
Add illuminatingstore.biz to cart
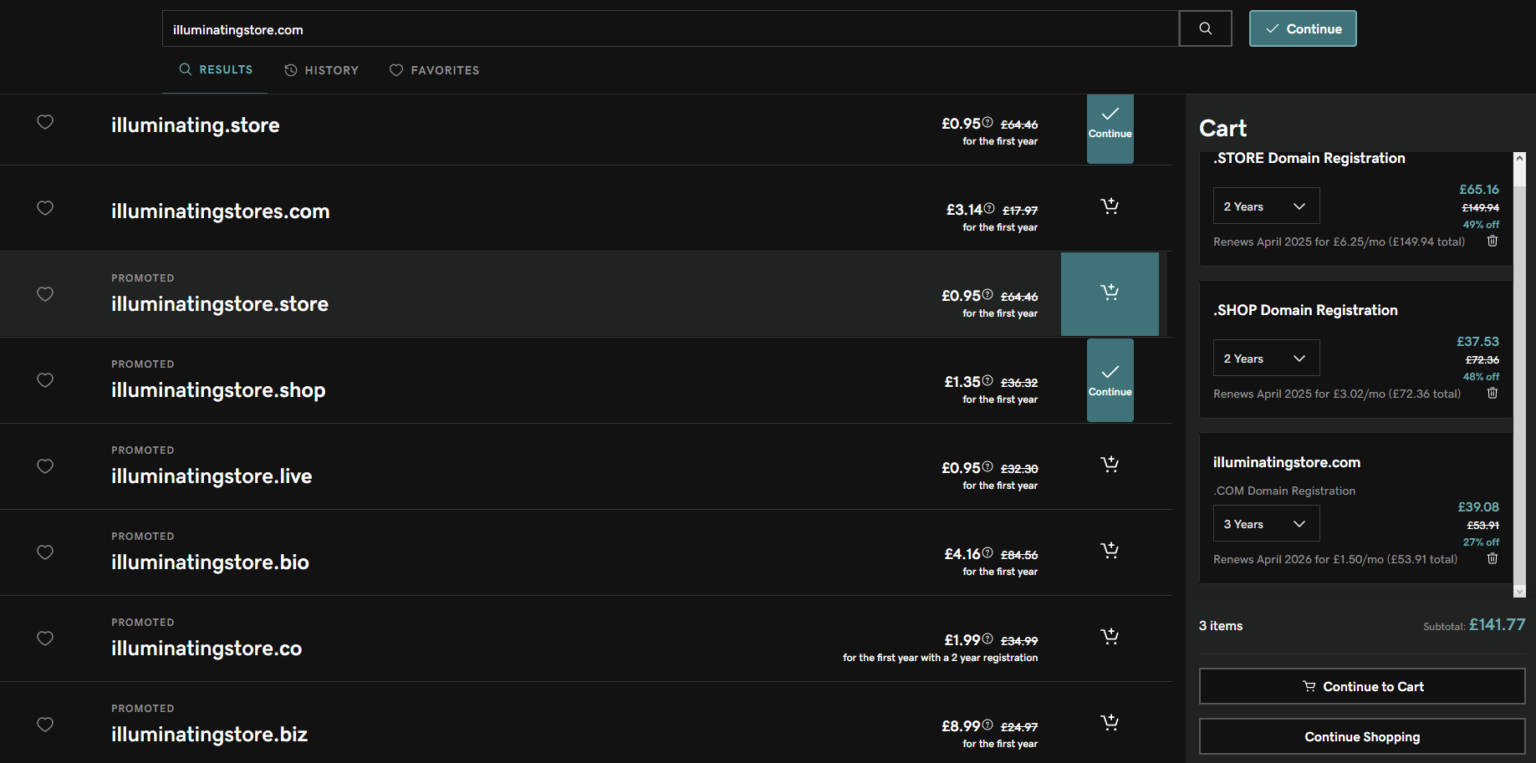coord(1109,723)
